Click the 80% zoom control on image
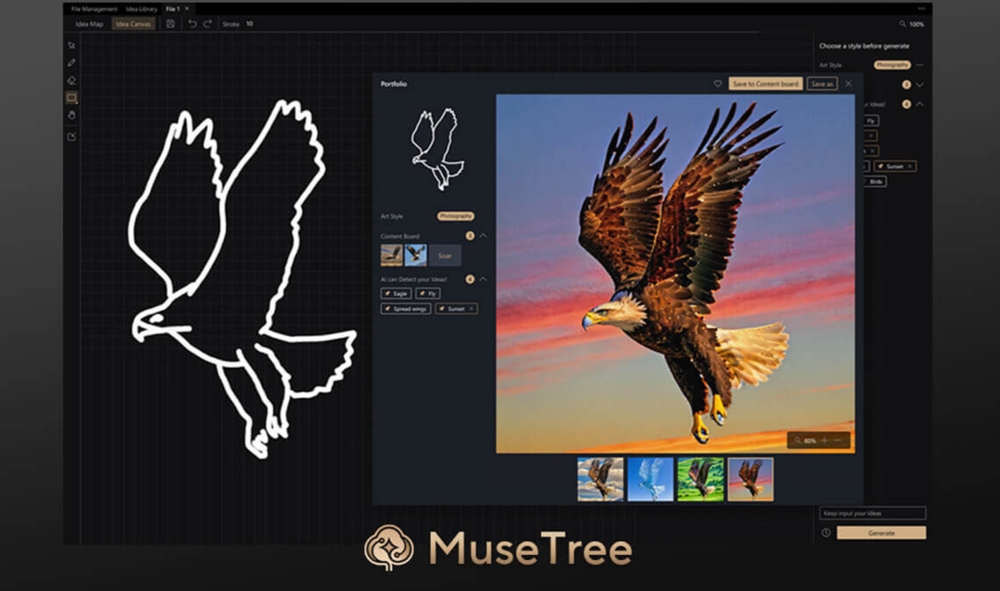The image size is (1000, 591). coord(808,440)
